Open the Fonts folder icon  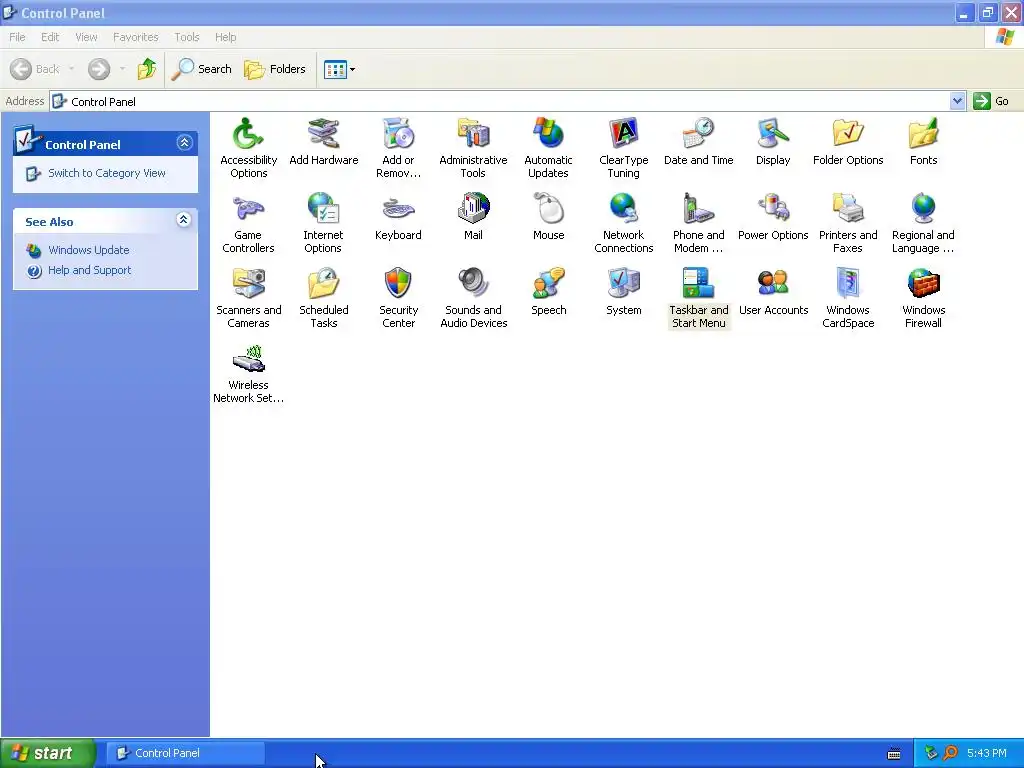point(923,142)
